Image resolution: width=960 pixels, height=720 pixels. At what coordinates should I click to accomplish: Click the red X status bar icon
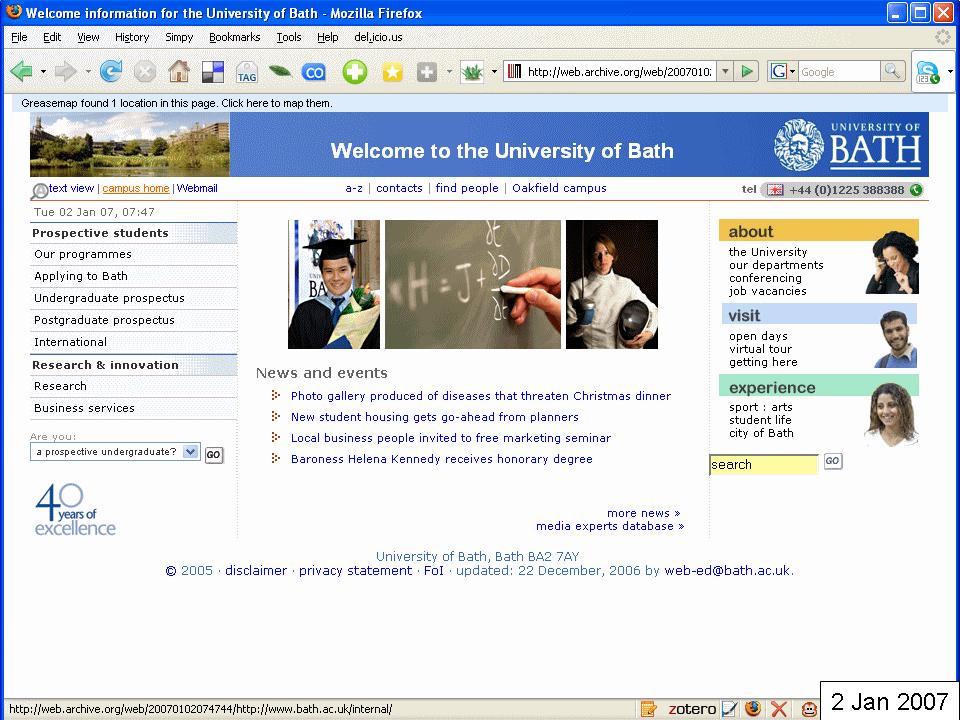(779, 709)
